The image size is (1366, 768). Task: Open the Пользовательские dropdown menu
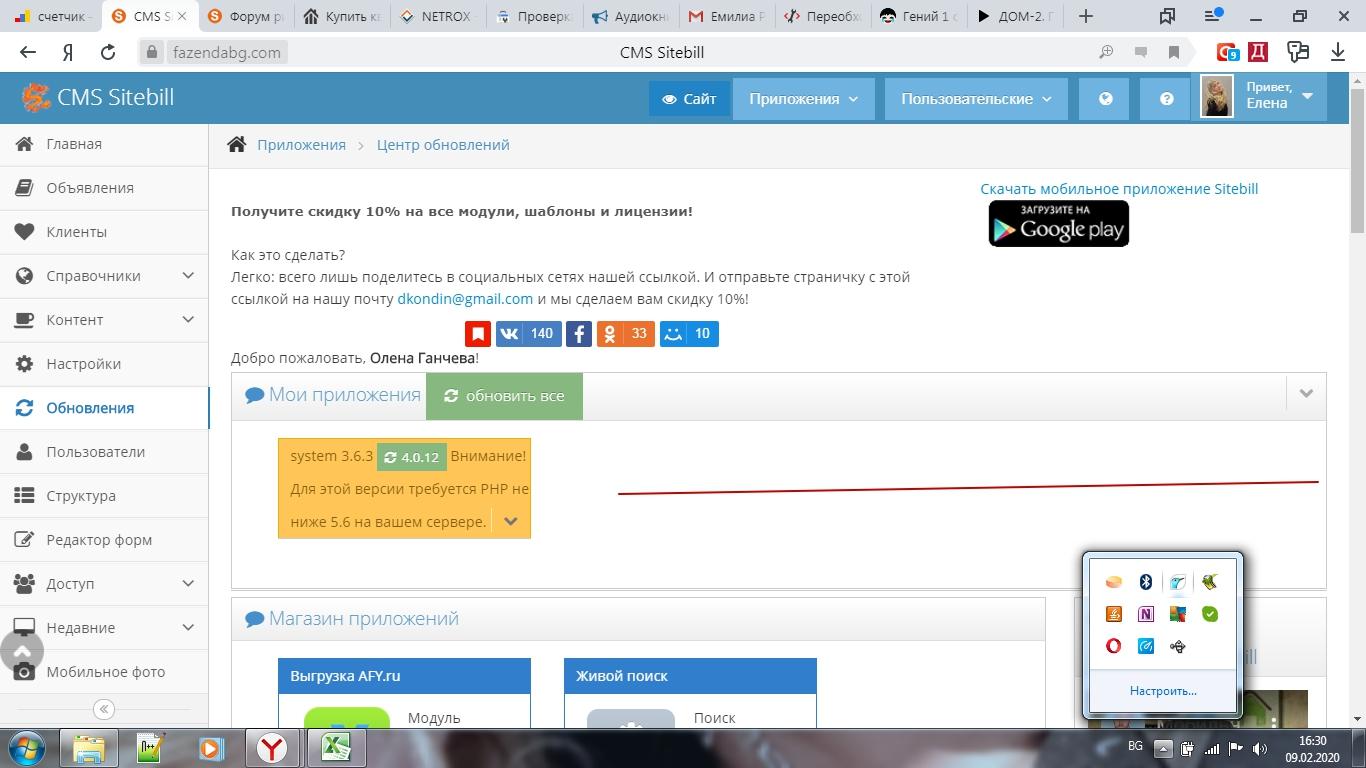975,99
